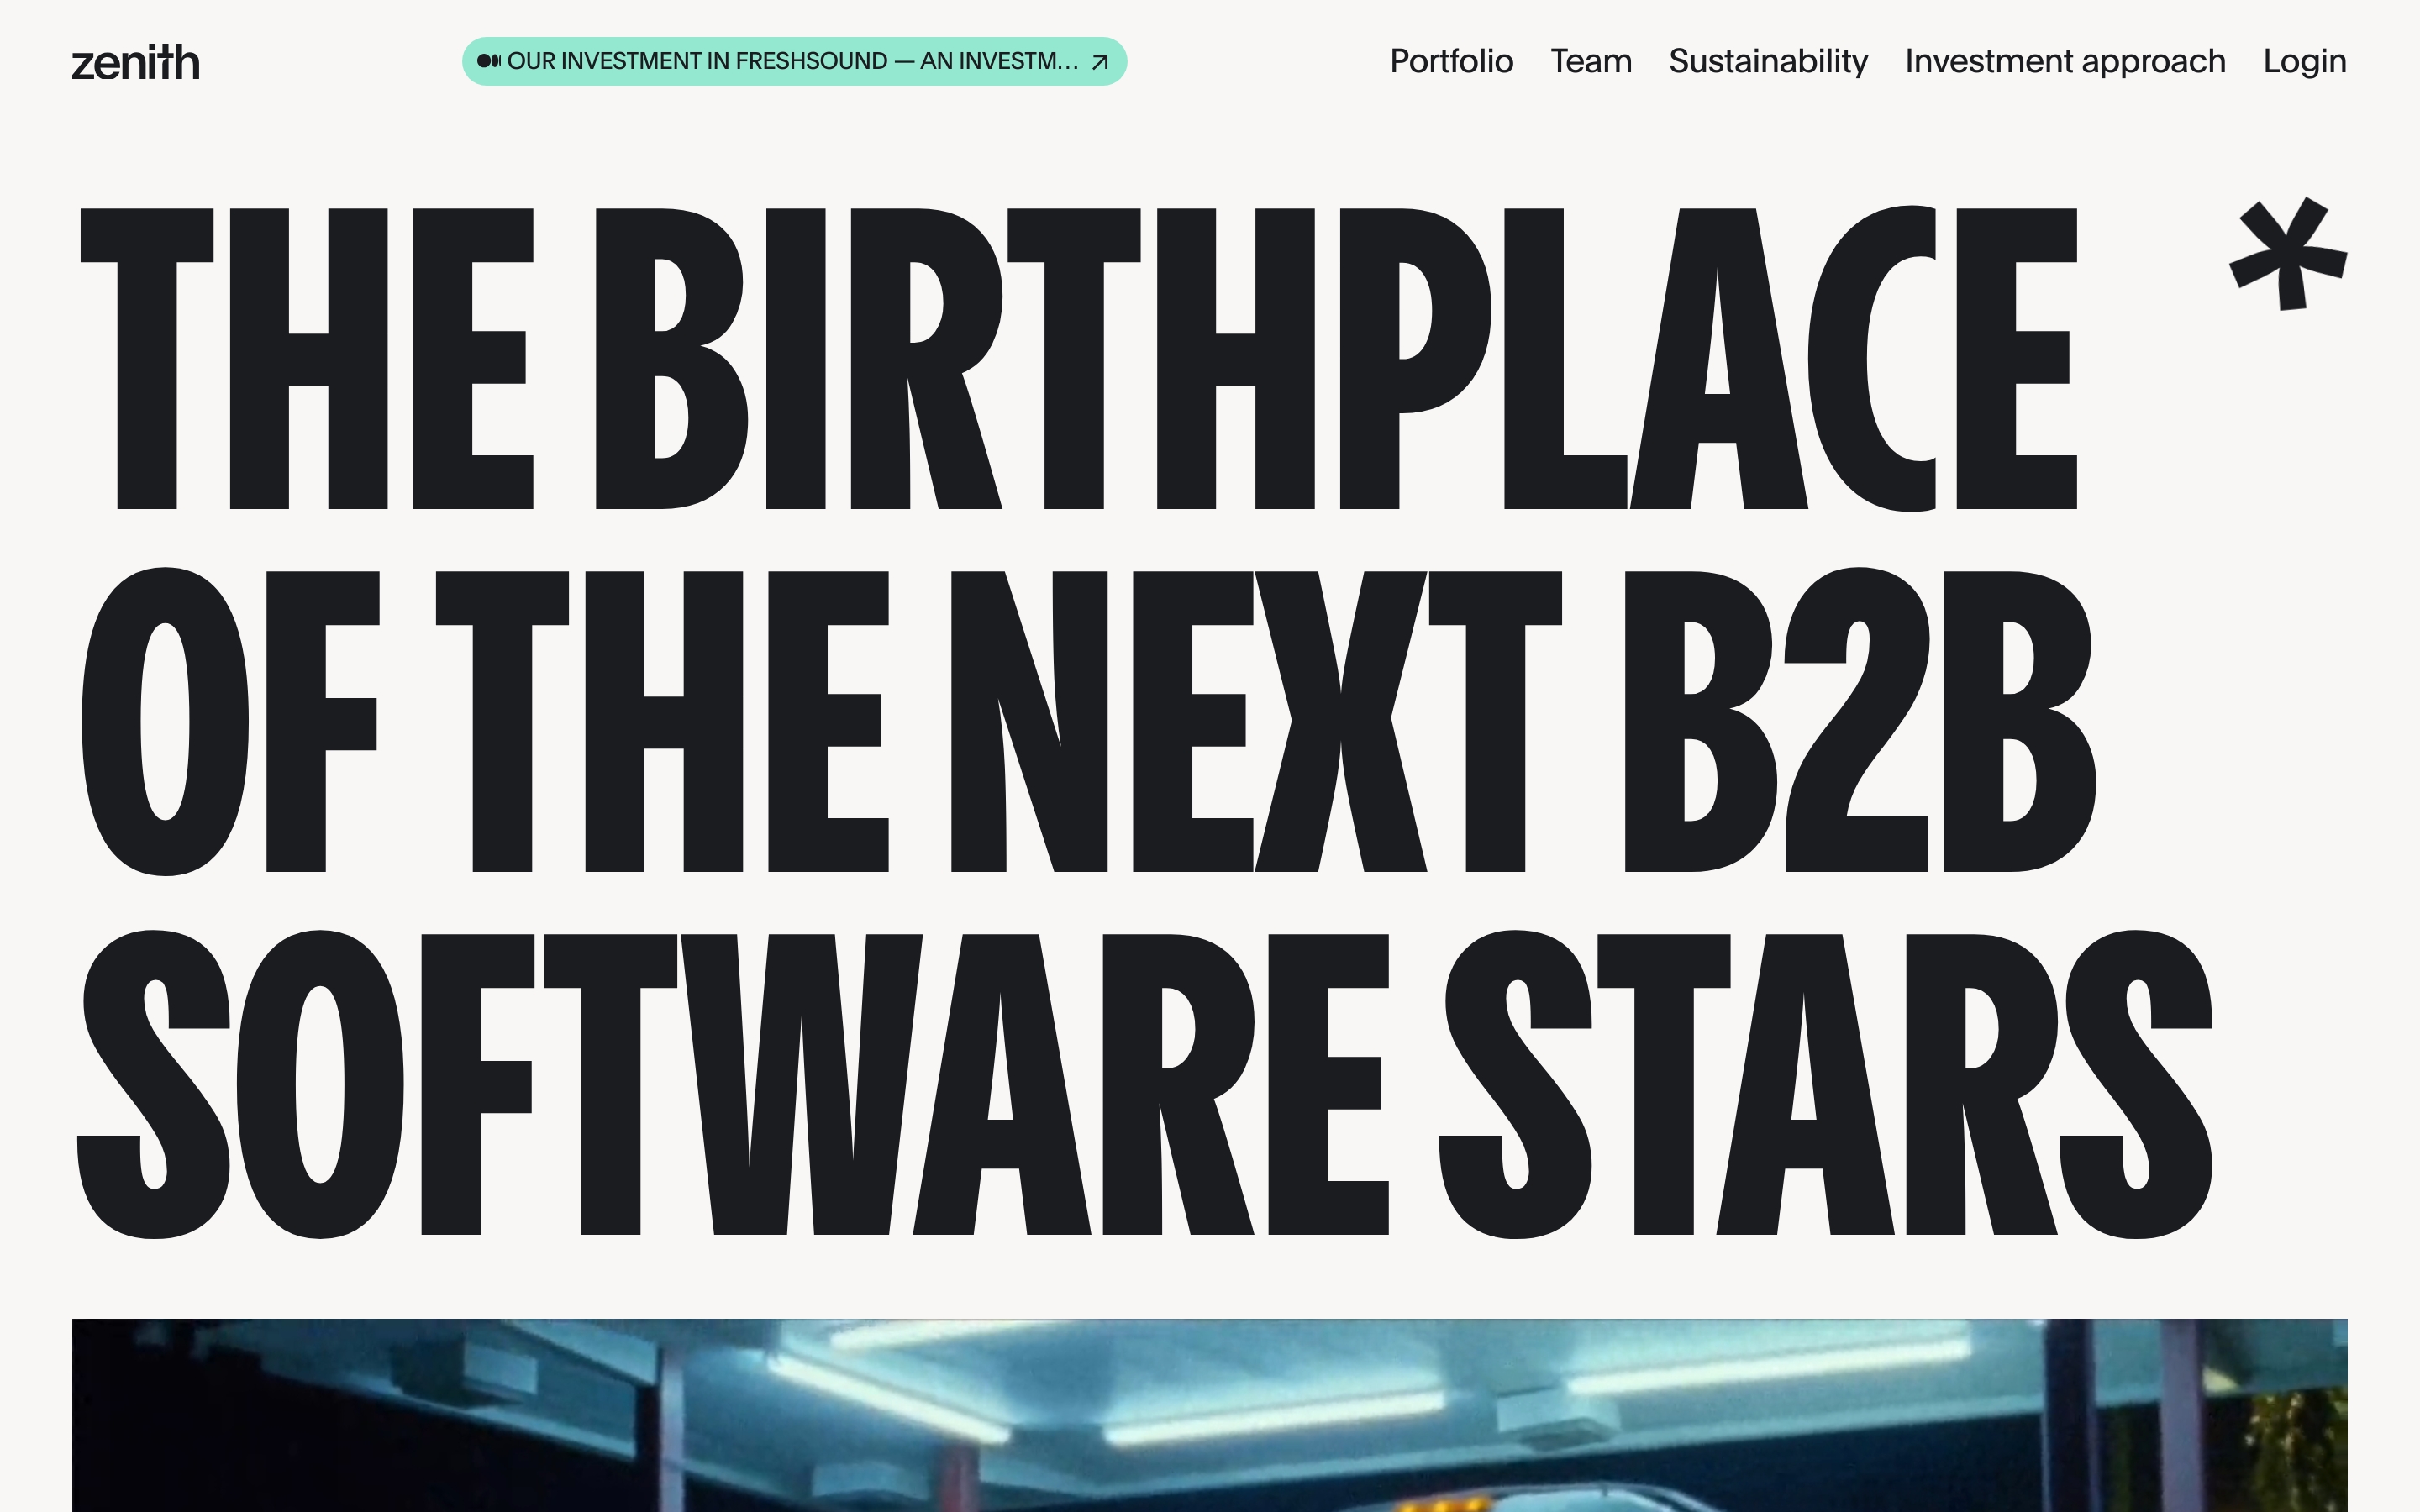Click the zenith logo
The image size is (2420, 1512).
point(135,62)
